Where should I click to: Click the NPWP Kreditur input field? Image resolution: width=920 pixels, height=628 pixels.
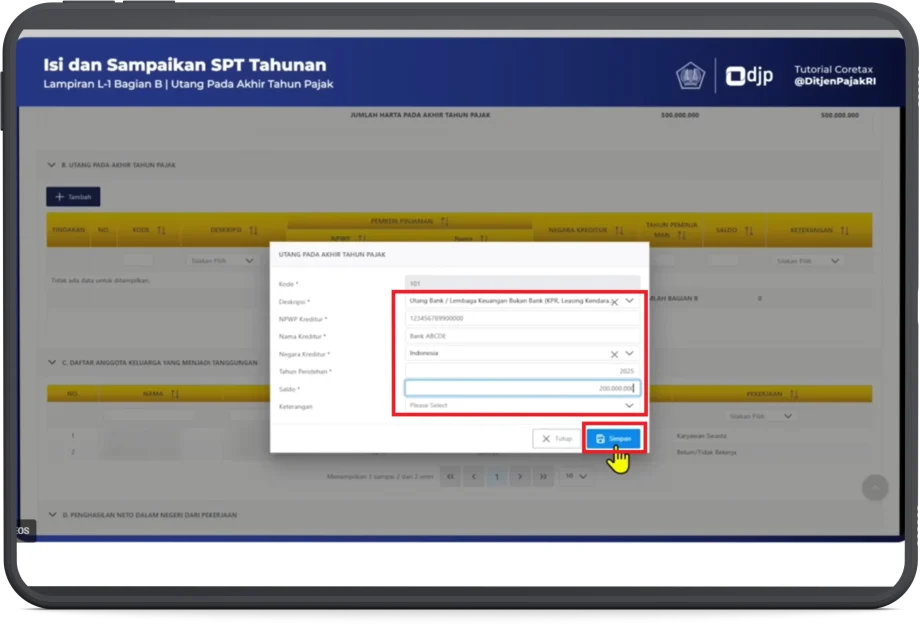(x=521, y=318)
